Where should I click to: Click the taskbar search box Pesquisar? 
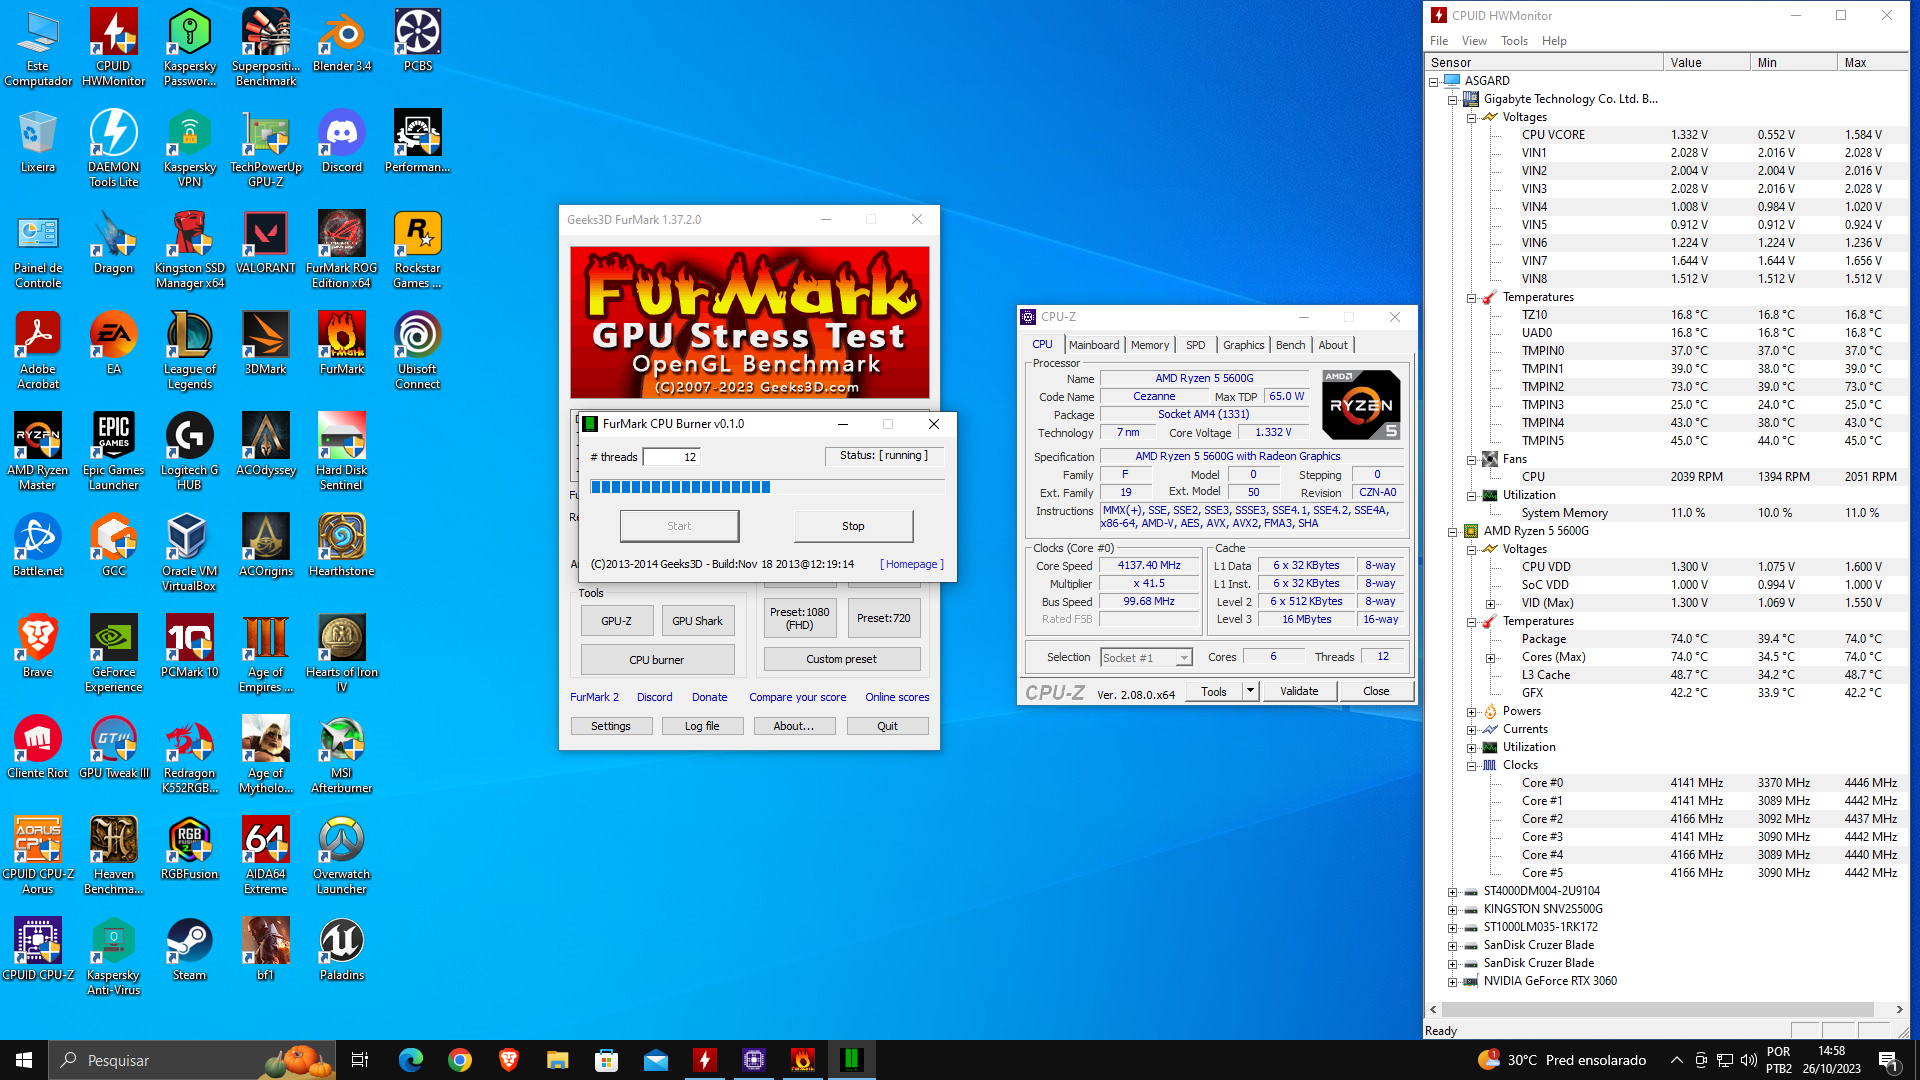191,1060
